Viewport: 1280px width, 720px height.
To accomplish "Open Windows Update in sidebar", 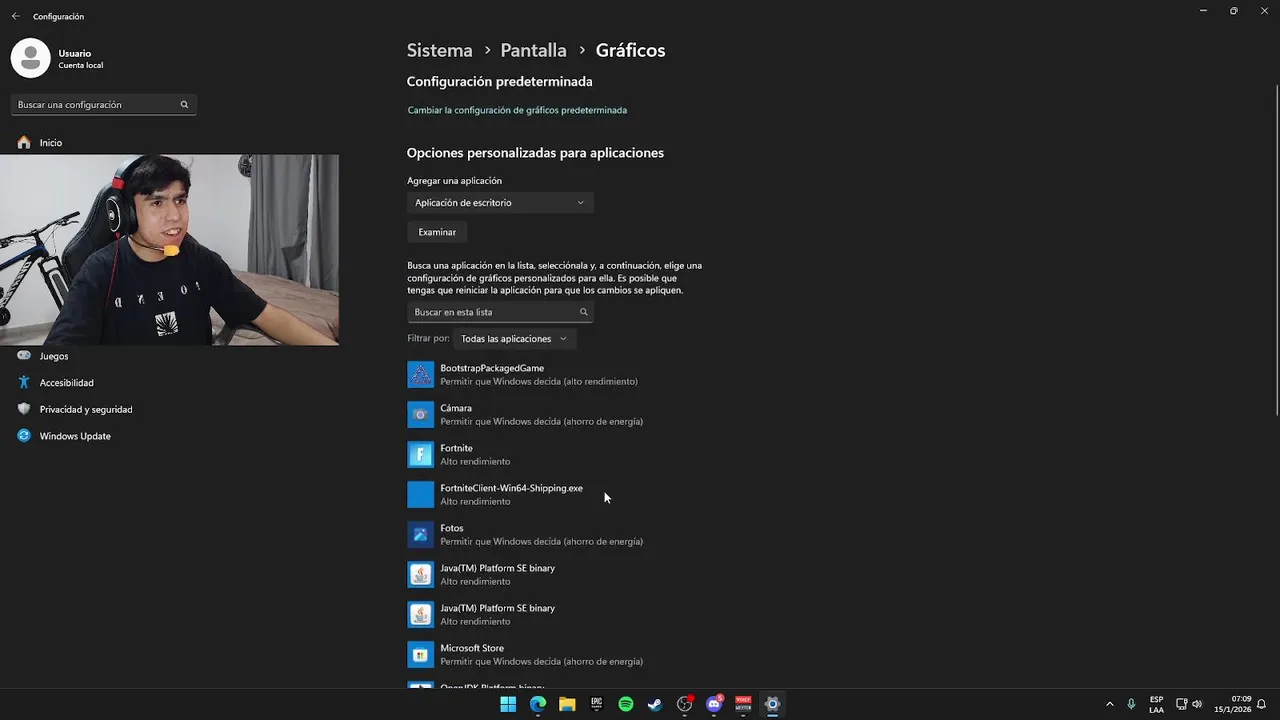I will [75, 436].
